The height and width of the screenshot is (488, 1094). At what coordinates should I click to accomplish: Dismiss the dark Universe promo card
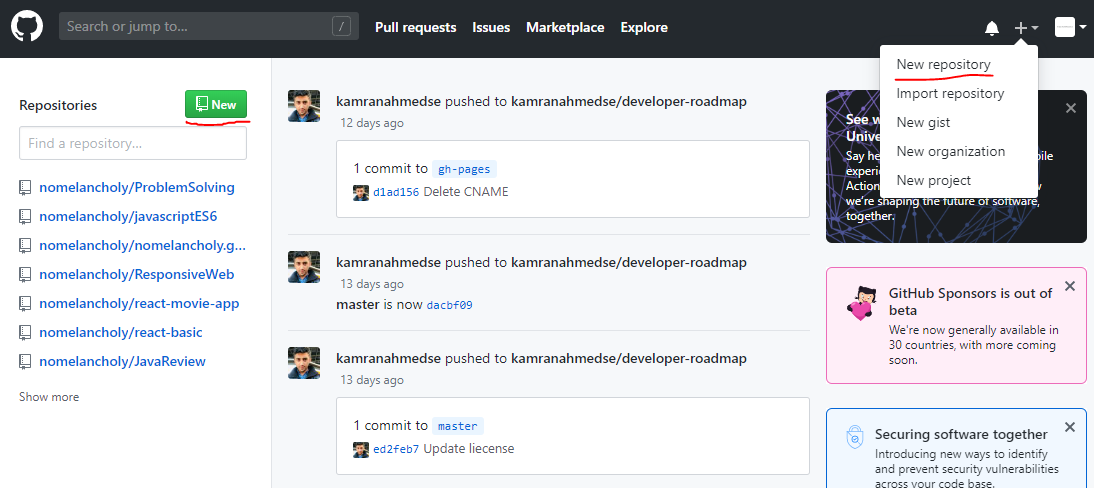1070,108
